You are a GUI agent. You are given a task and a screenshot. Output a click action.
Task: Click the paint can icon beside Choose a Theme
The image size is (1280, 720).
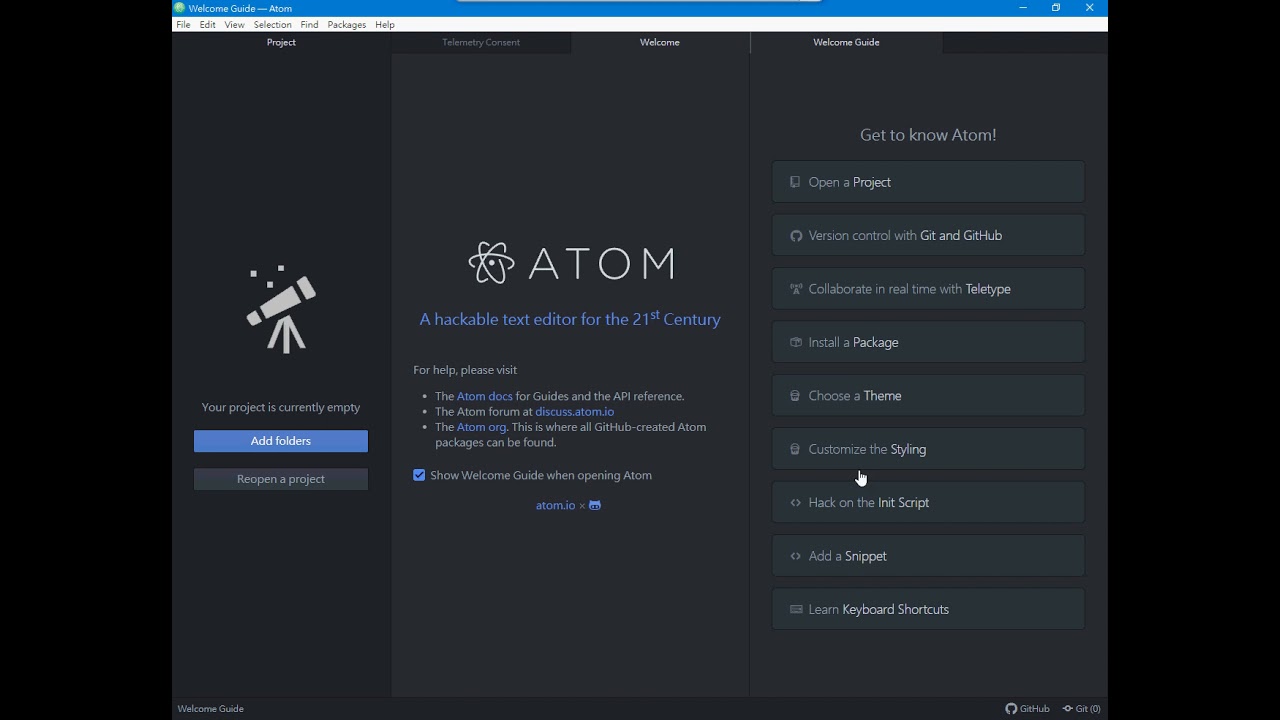795,396
